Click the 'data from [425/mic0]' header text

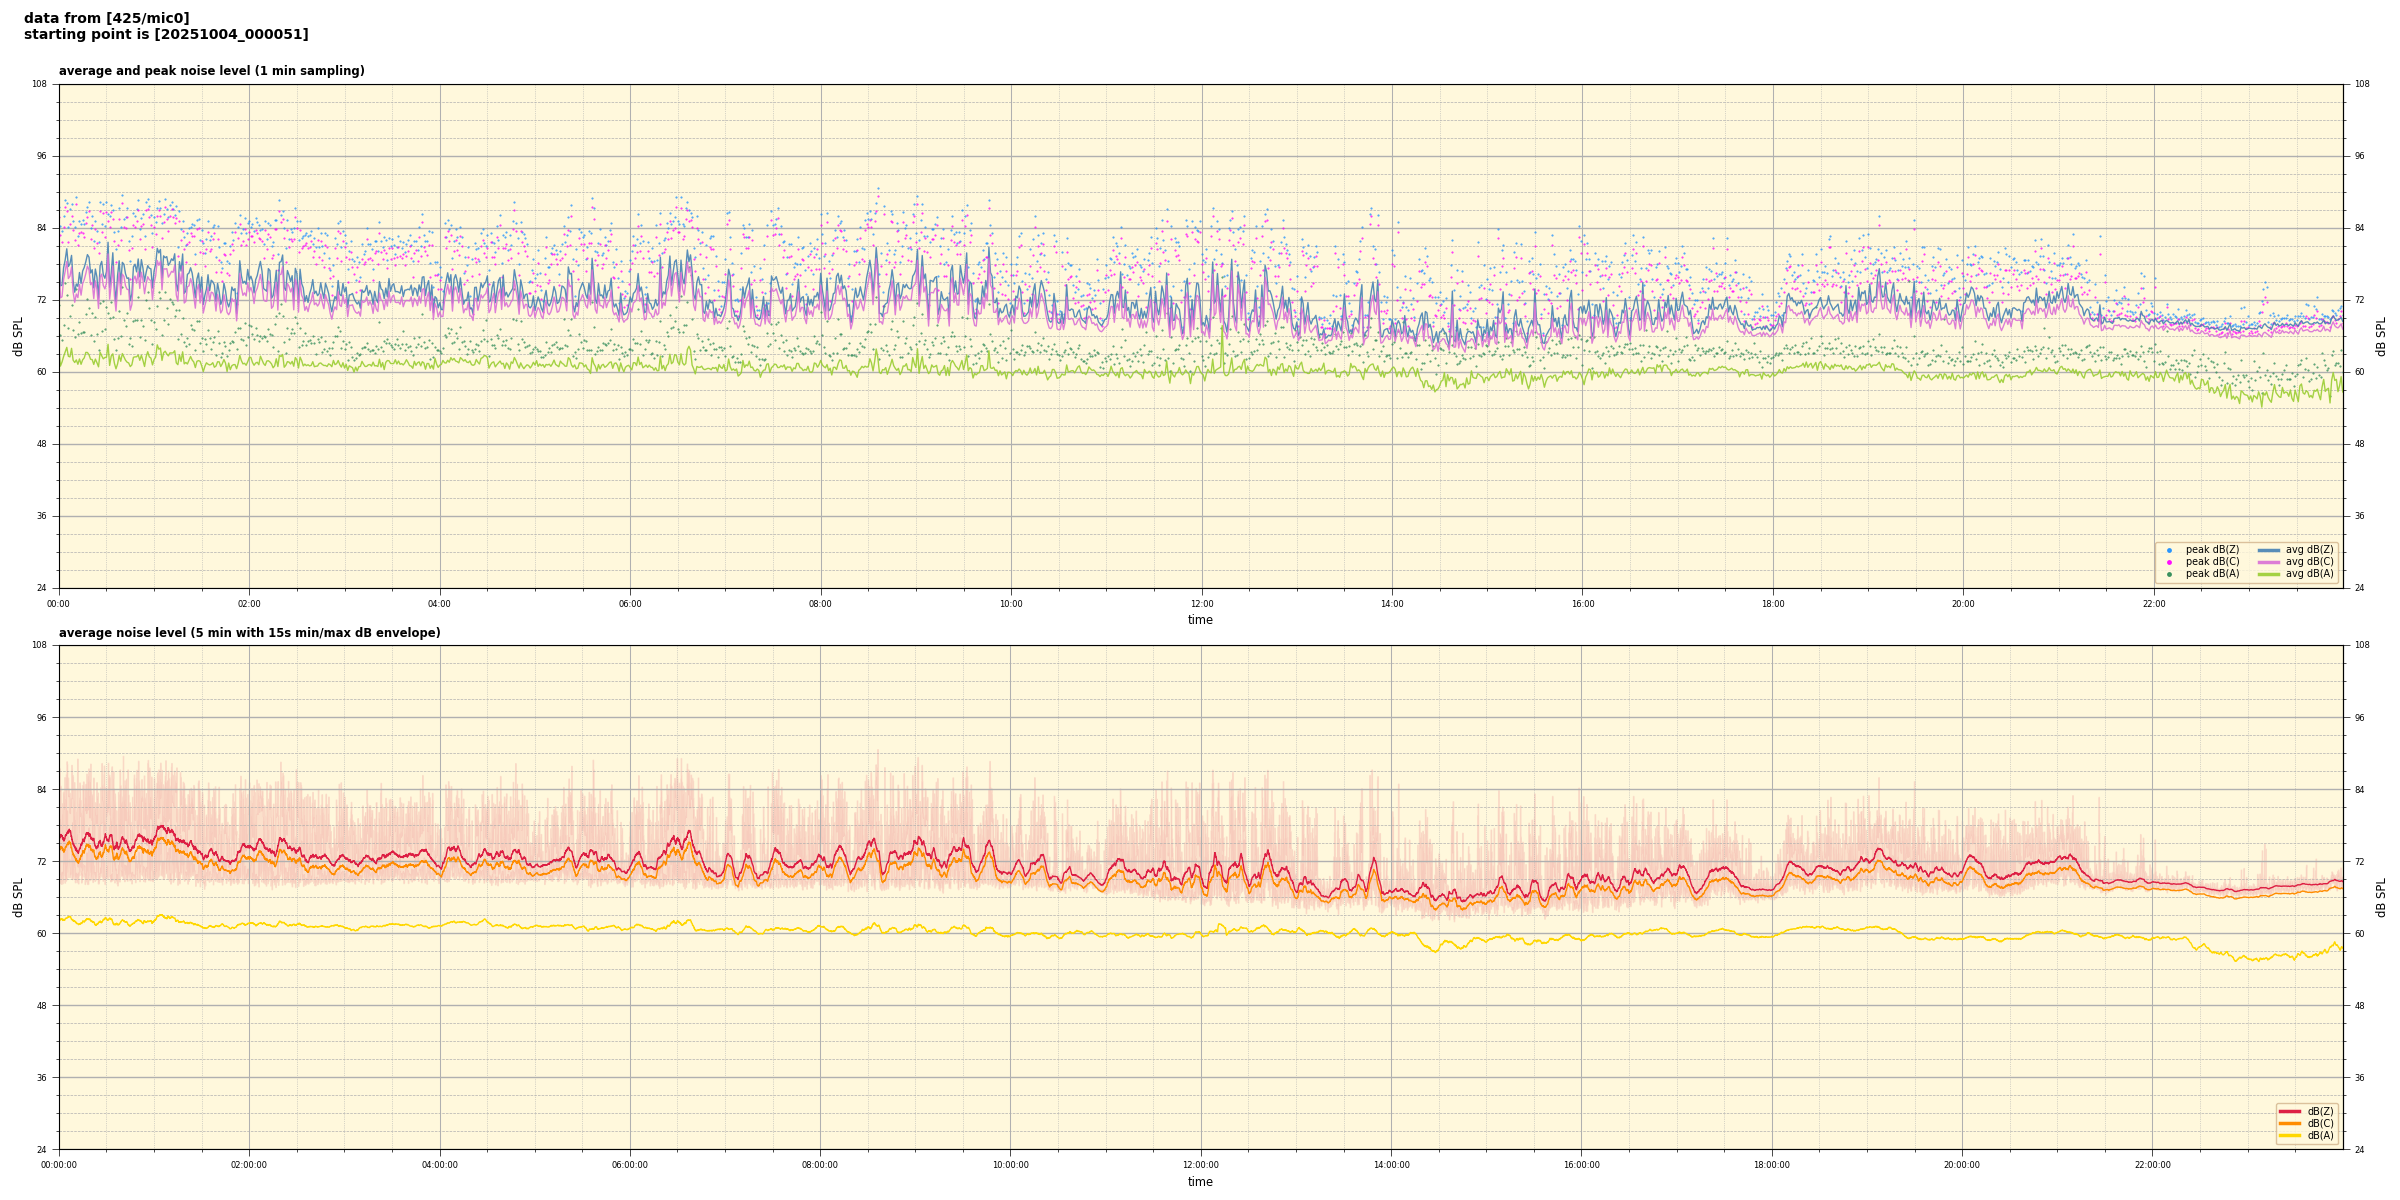[x=106, y=18]
